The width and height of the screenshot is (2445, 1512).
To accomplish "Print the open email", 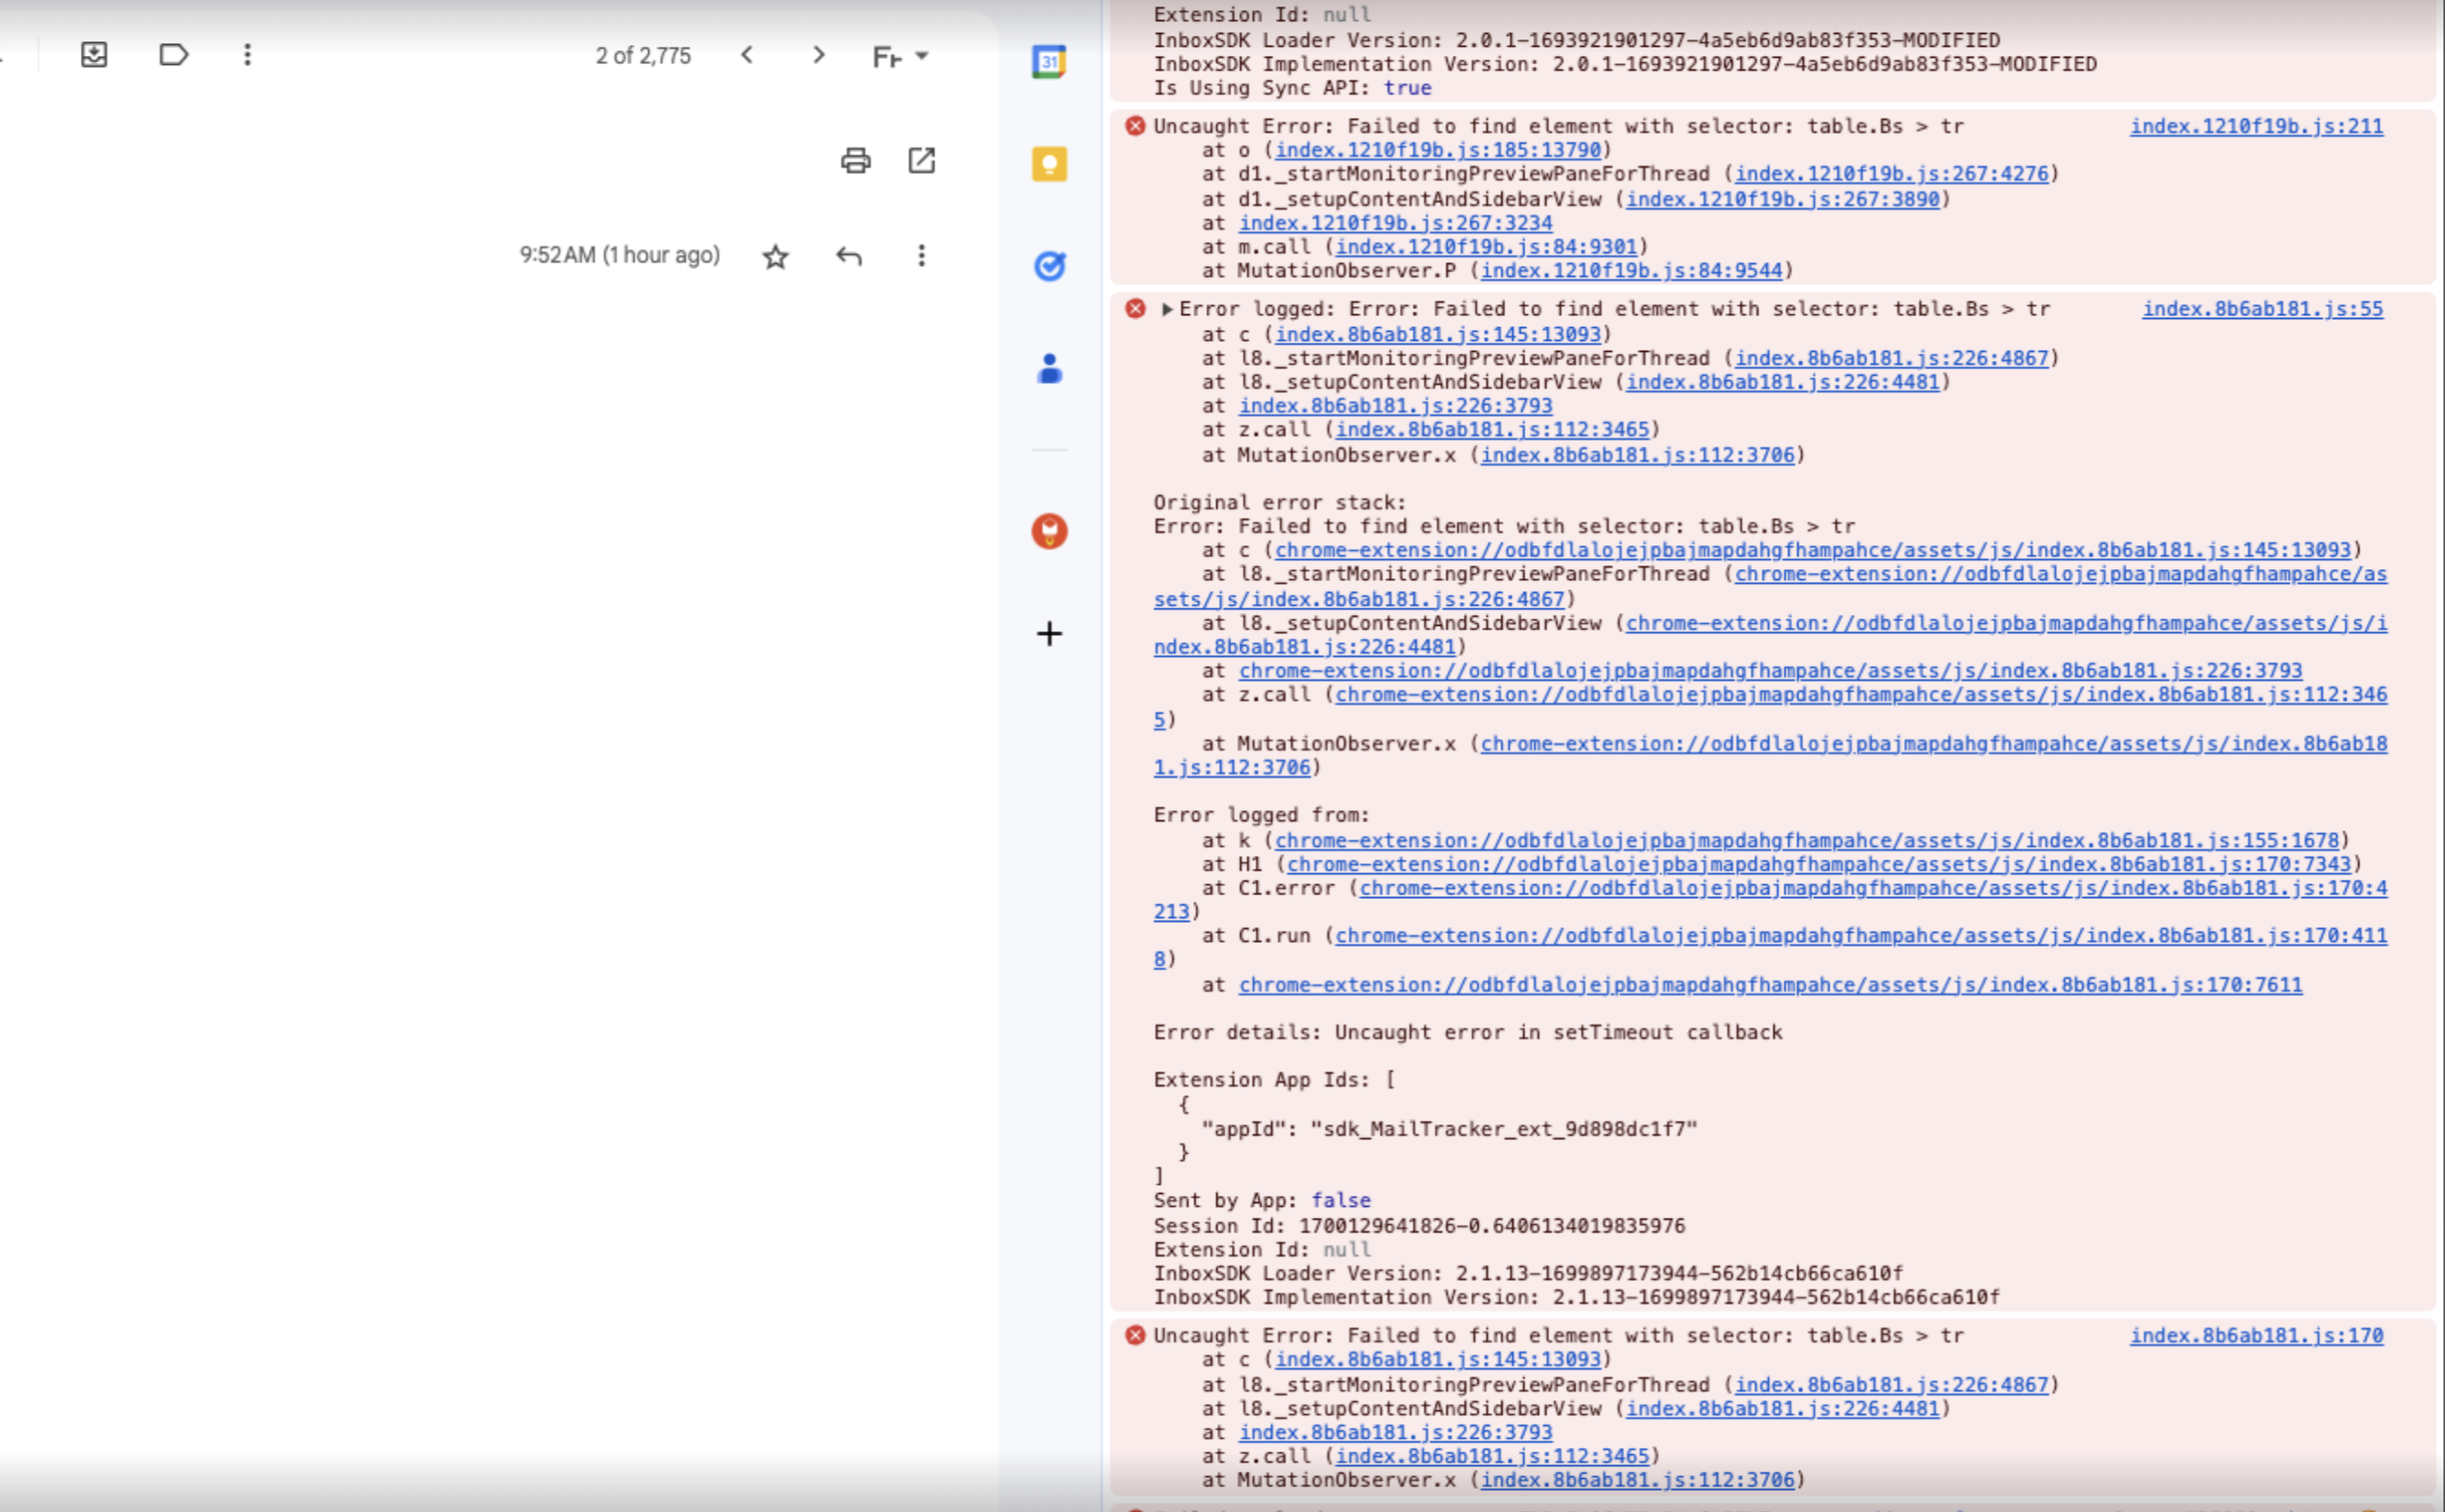I will click(854, 160).
